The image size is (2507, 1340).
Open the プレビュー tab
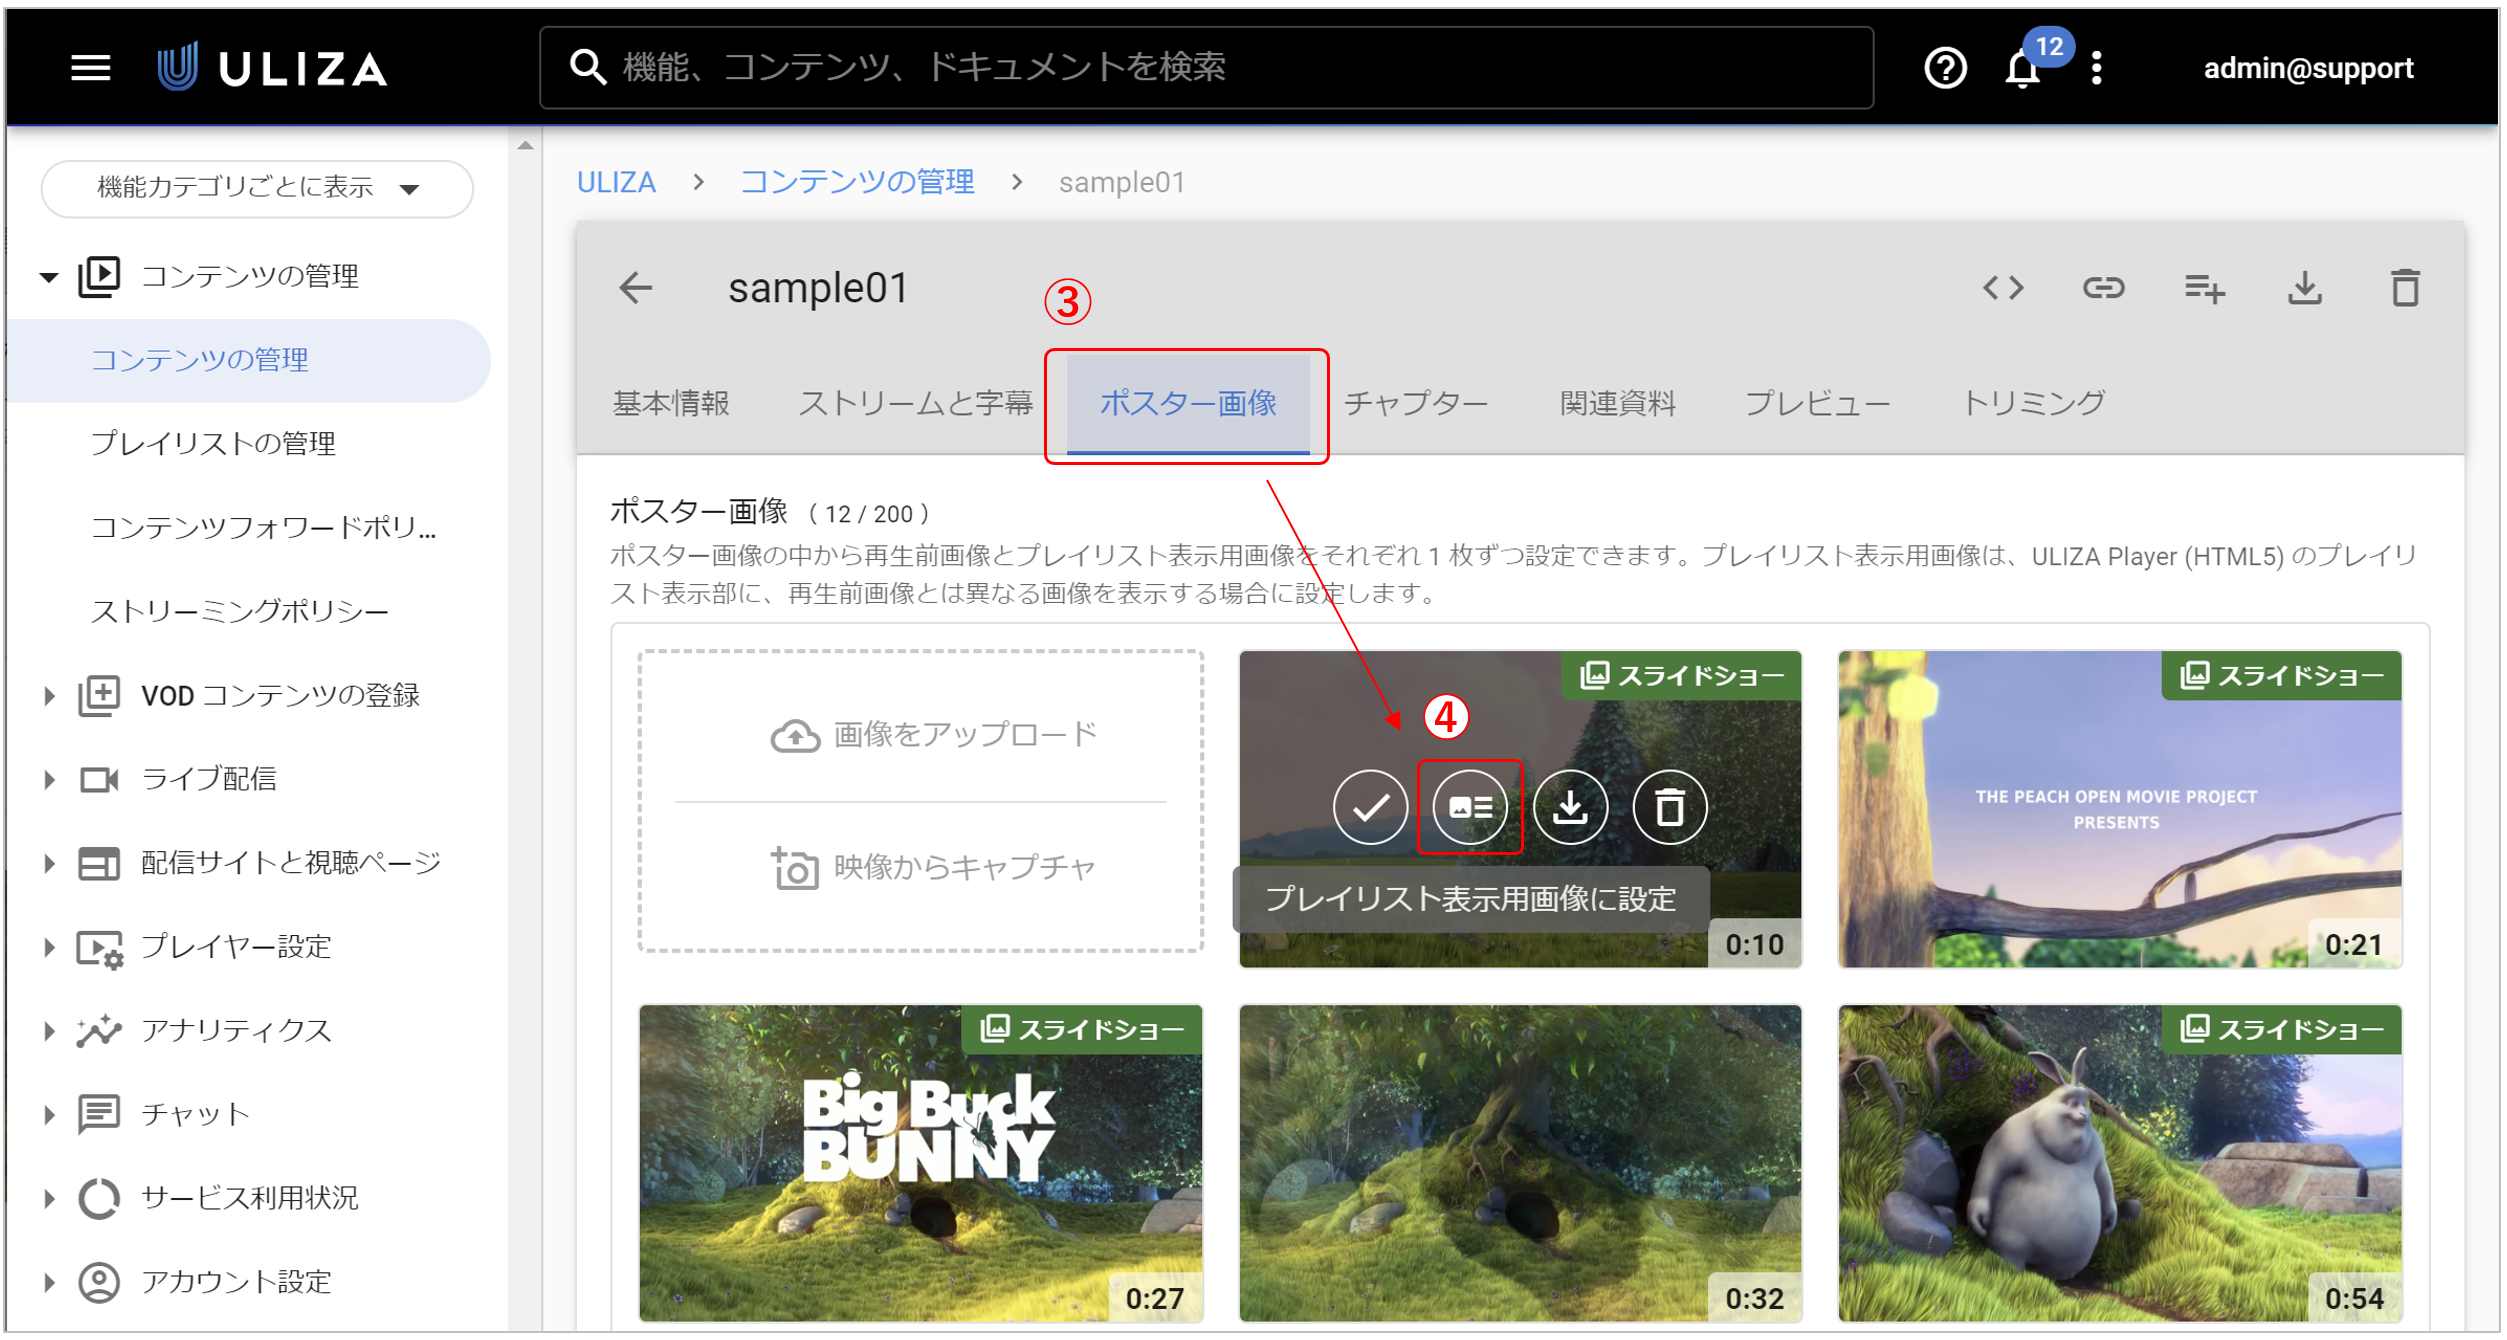click(1817, 403)
